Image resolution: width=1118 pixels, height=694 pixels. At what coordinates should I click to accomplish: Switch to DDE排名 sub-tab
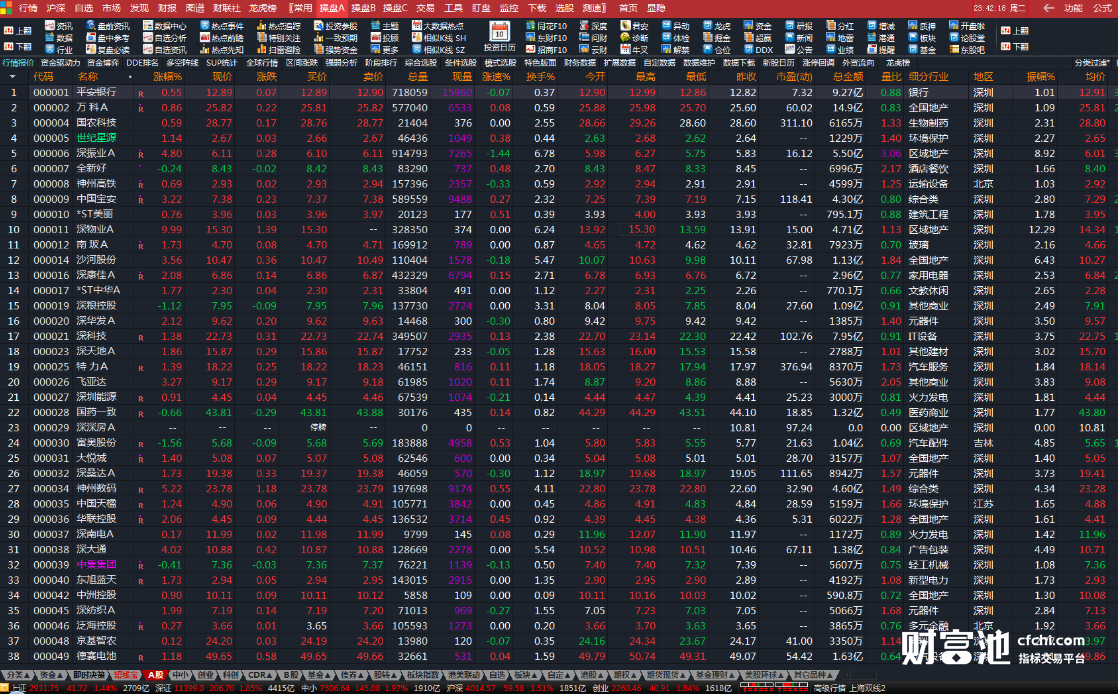(143, 63)
